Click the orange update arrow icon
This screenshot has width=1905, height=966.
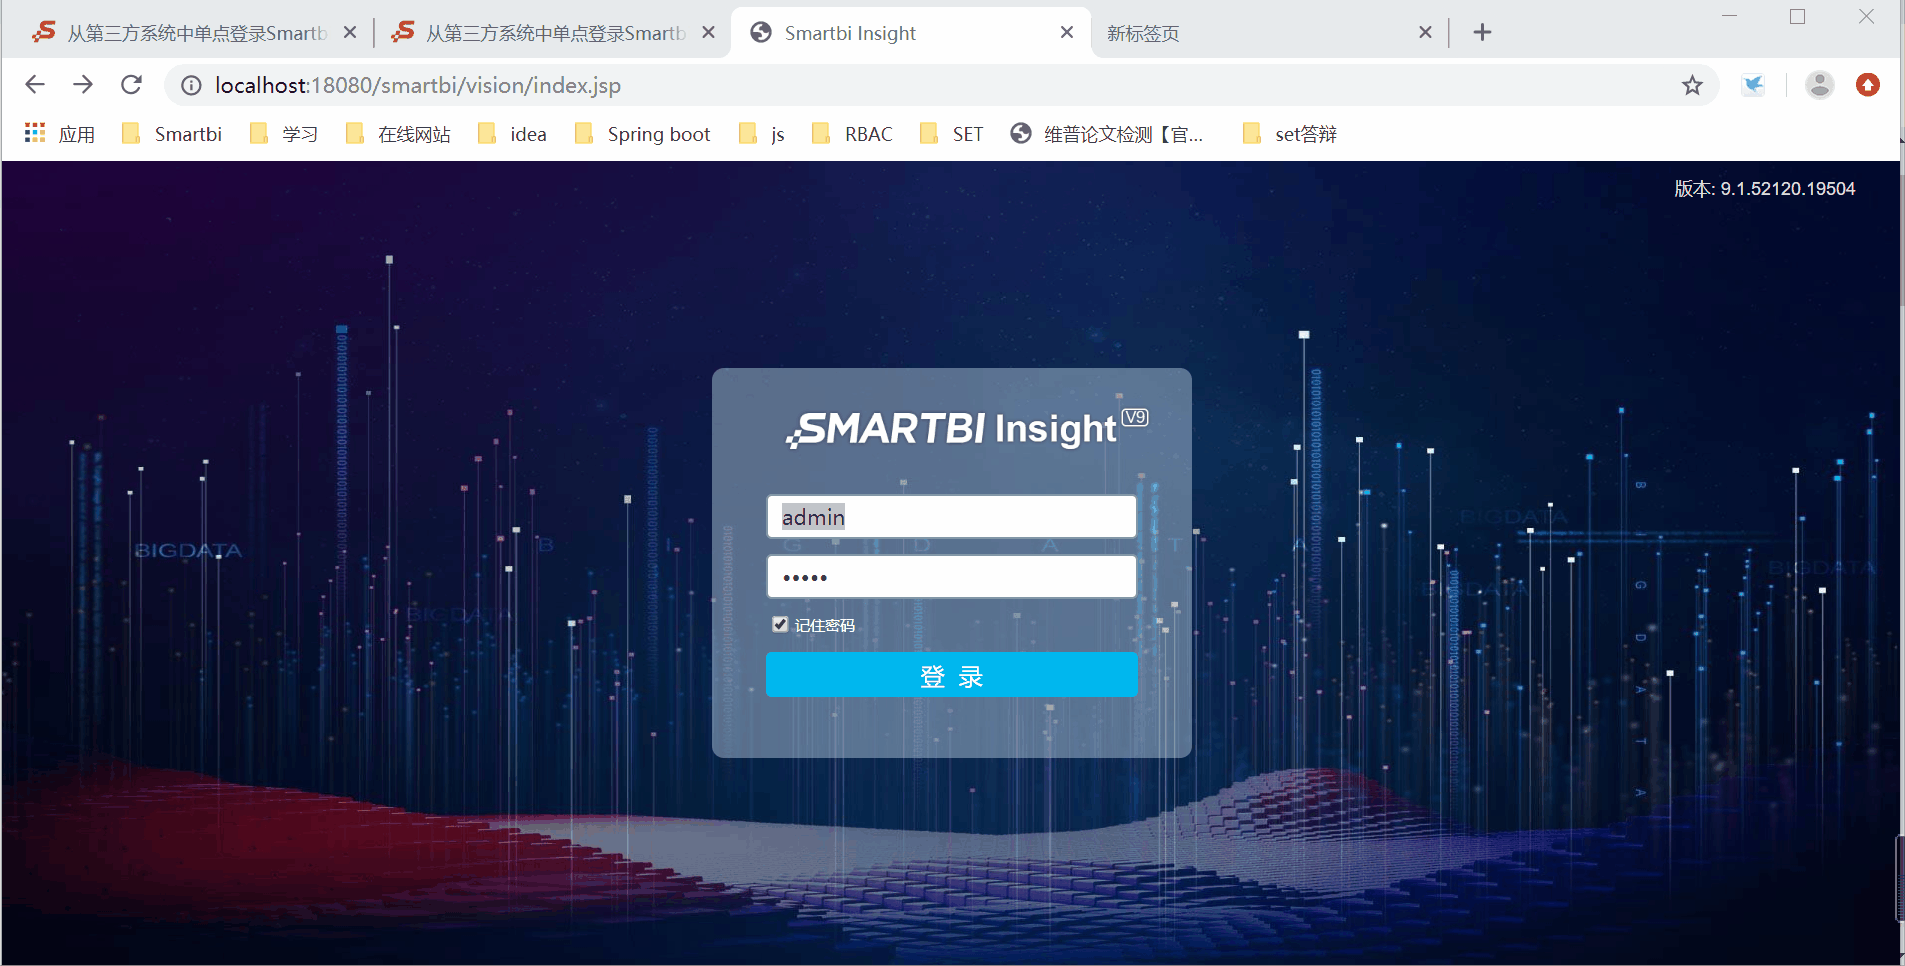1867,85
